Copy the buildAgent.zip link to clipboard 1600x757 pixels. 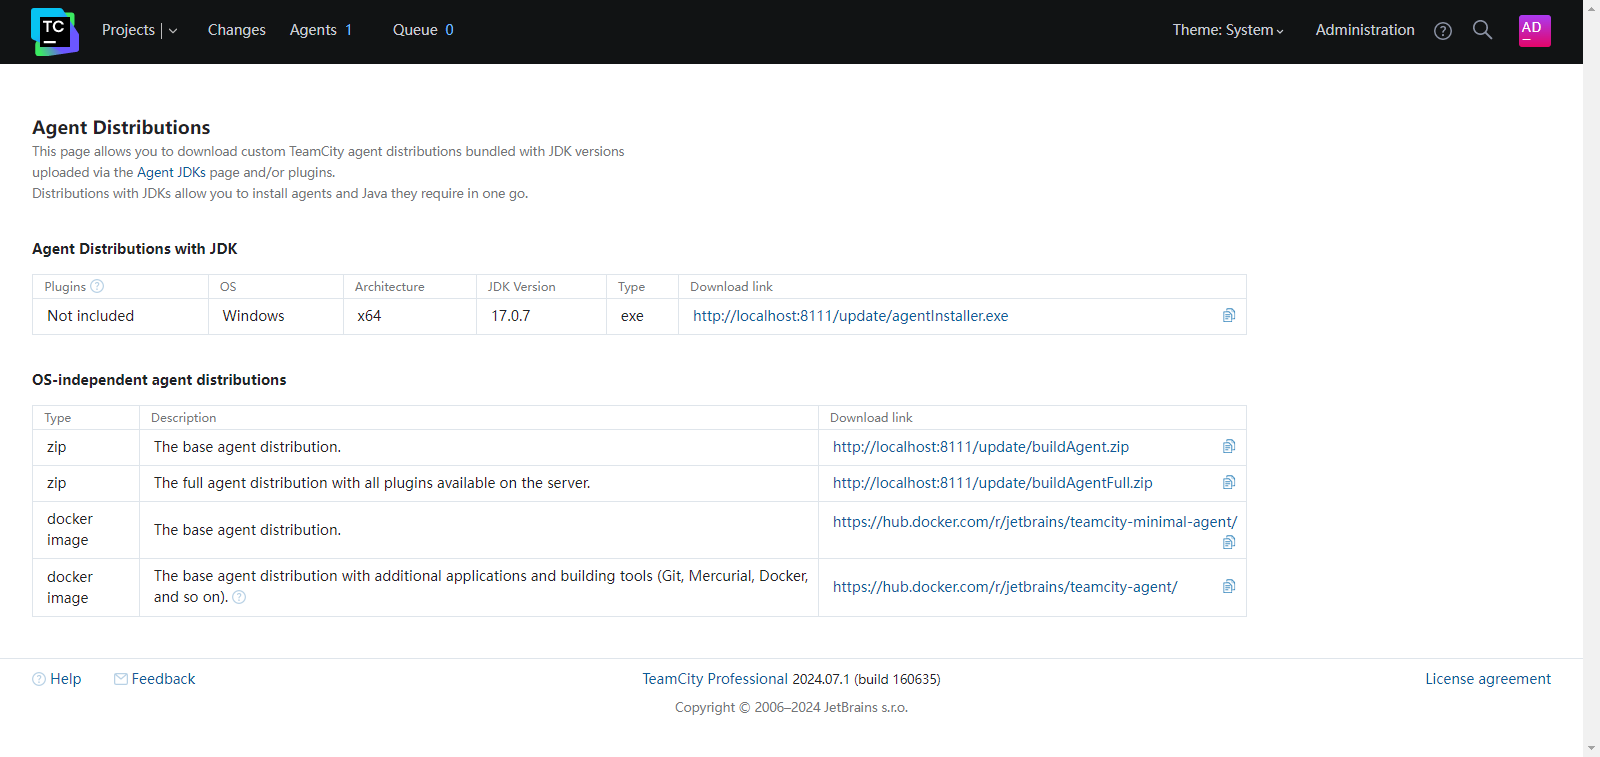[x=1229, y=446]
